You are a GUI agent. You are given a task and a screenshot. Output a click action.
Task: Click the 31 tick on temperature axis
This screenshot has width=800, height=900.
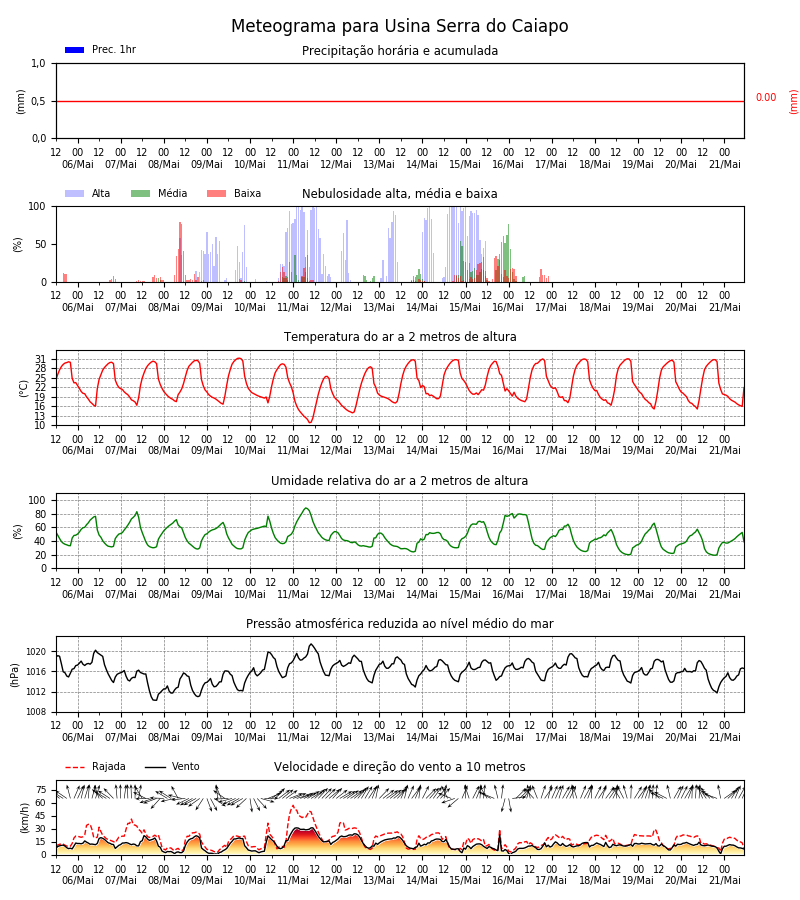pyautogui.click(x=40, y=359)
